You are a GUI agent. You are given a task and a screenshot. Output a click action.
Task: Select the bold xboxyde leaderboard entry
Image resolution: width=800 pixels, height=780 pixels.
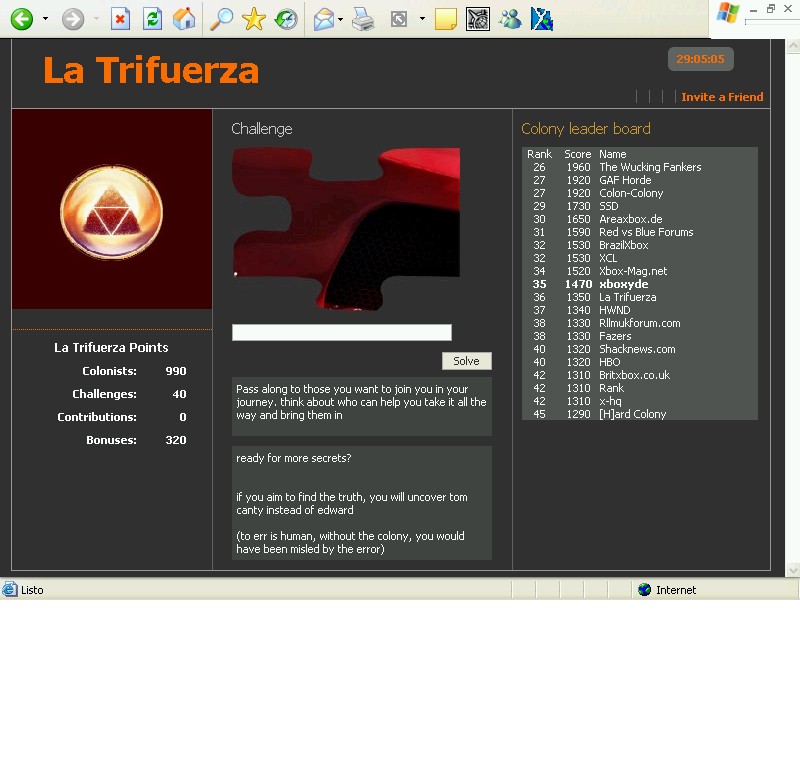pyautogui.click(x=640, y=284)
